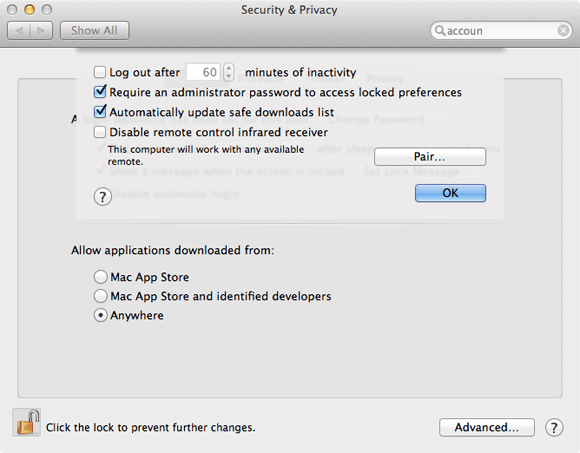Click the minutes field showing 60
This screenshot has height=453, width=580.
[203, 72]
